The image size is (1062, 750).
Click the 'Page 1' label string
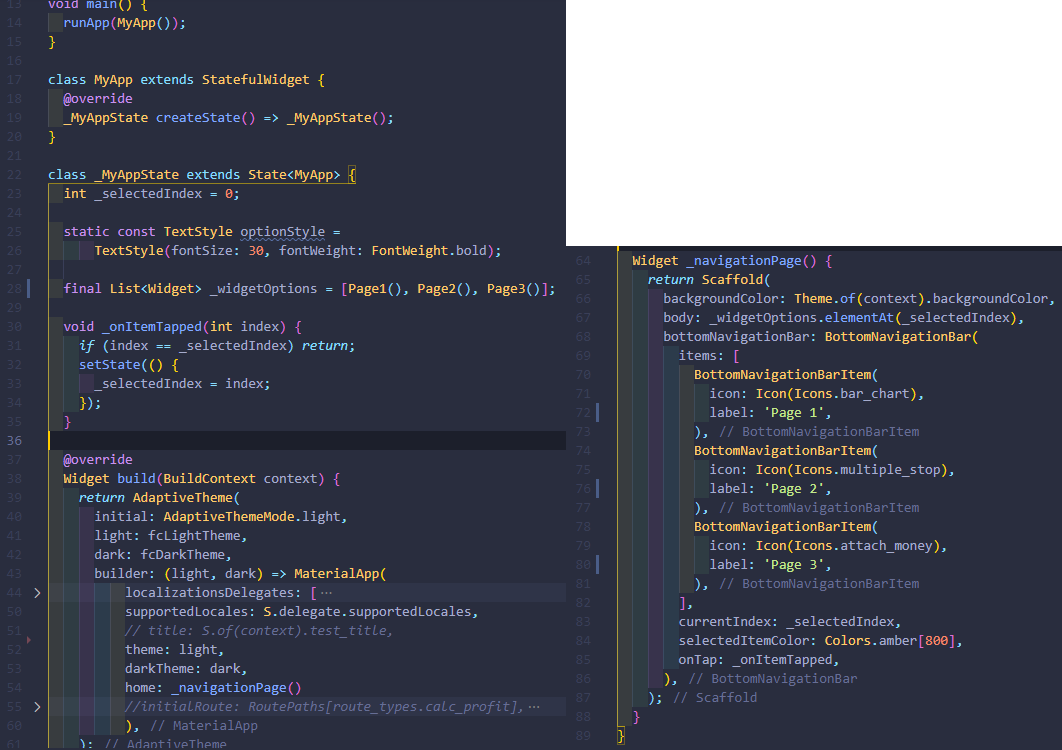tap(794, 413)
